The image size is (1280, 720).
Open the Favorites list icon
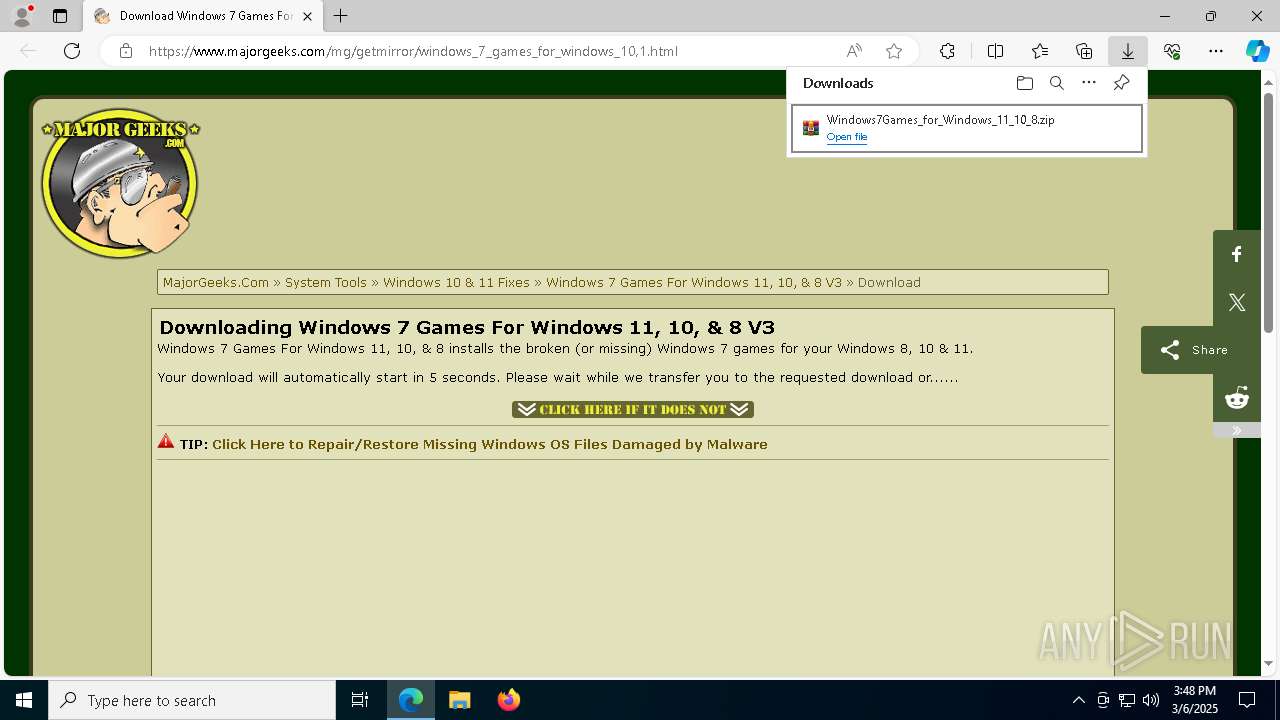point(1040,51)
